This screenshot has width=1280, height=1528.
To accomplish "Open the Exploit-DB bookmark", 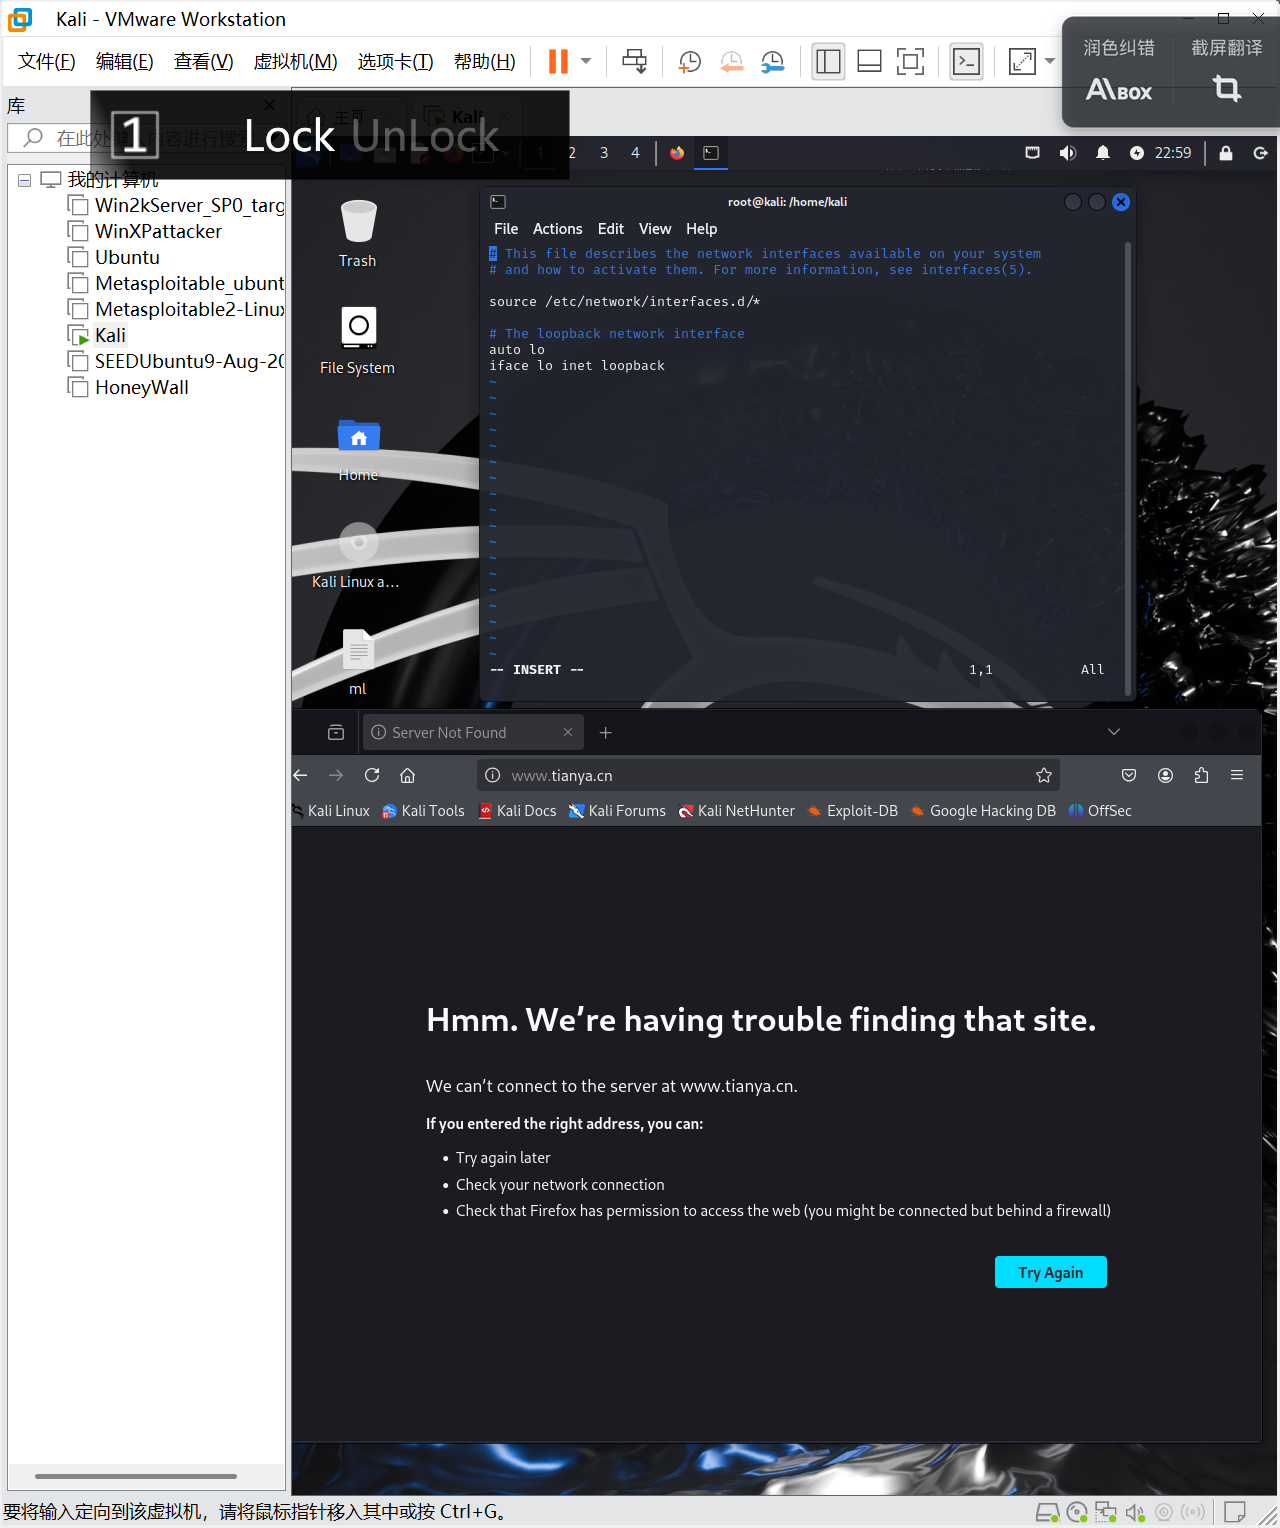I will point(853,811).
